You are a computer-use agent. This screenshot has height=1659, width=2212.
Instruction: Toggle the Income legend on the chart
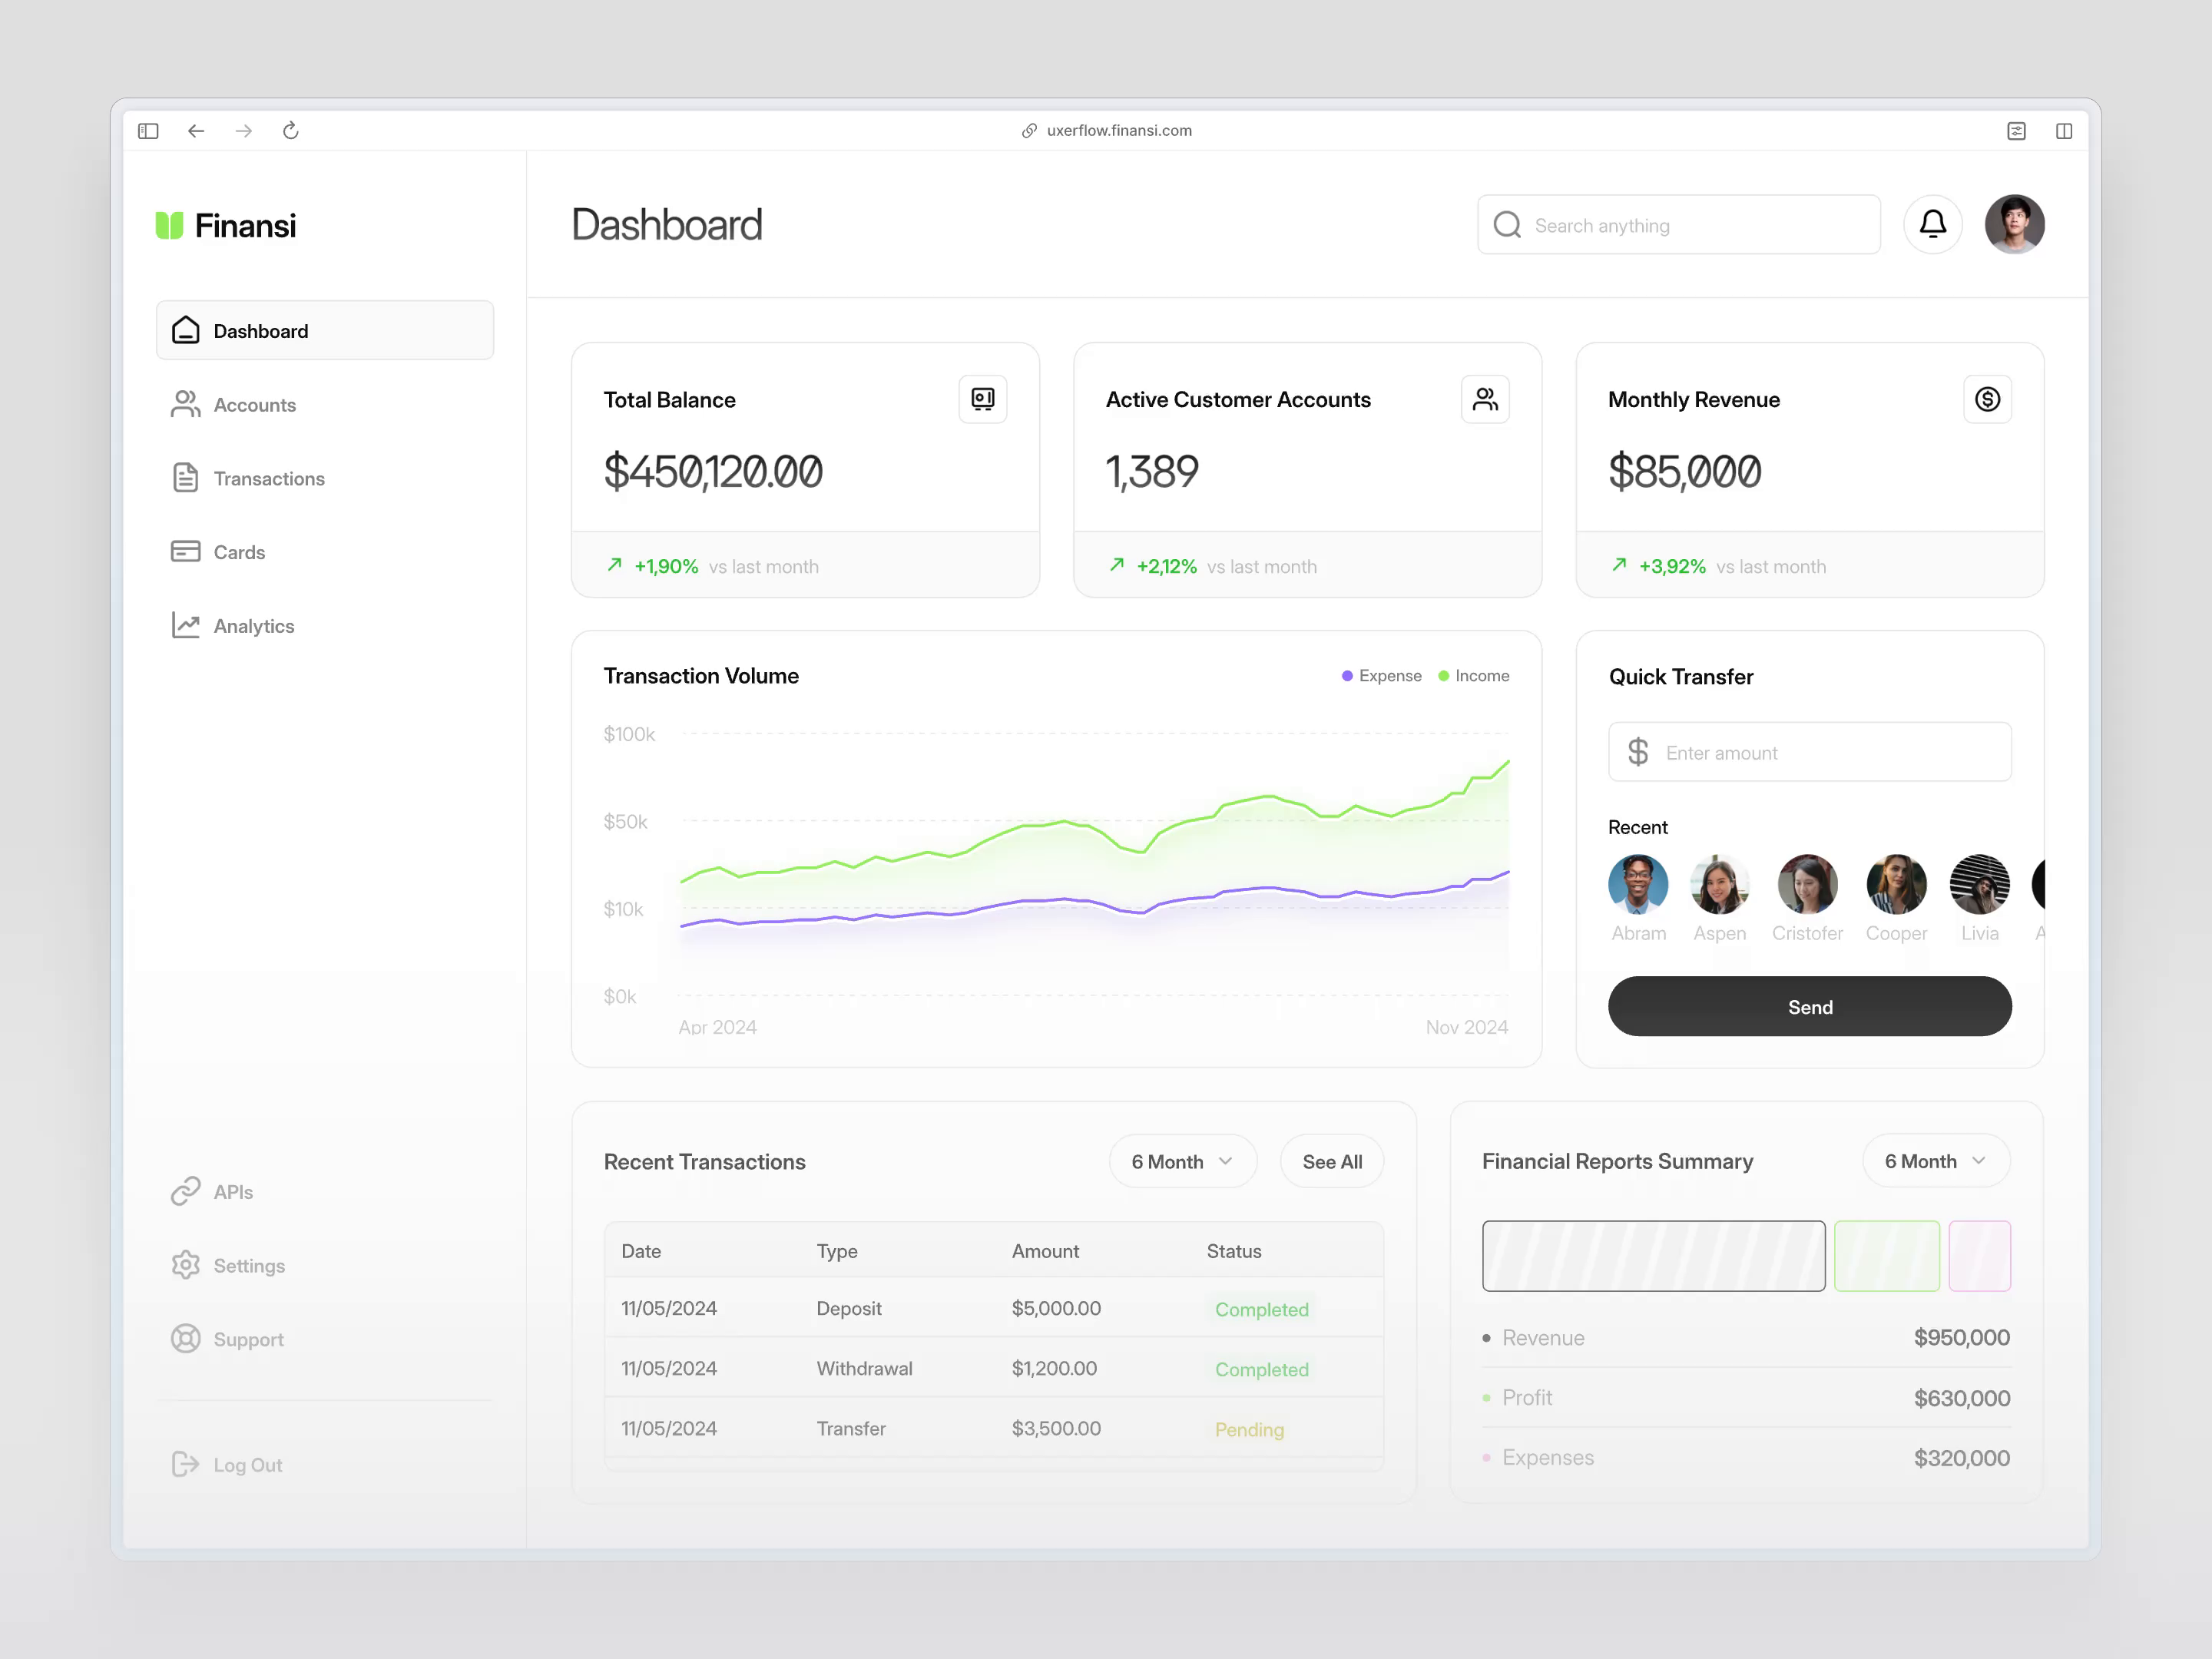click(1474, 675)
